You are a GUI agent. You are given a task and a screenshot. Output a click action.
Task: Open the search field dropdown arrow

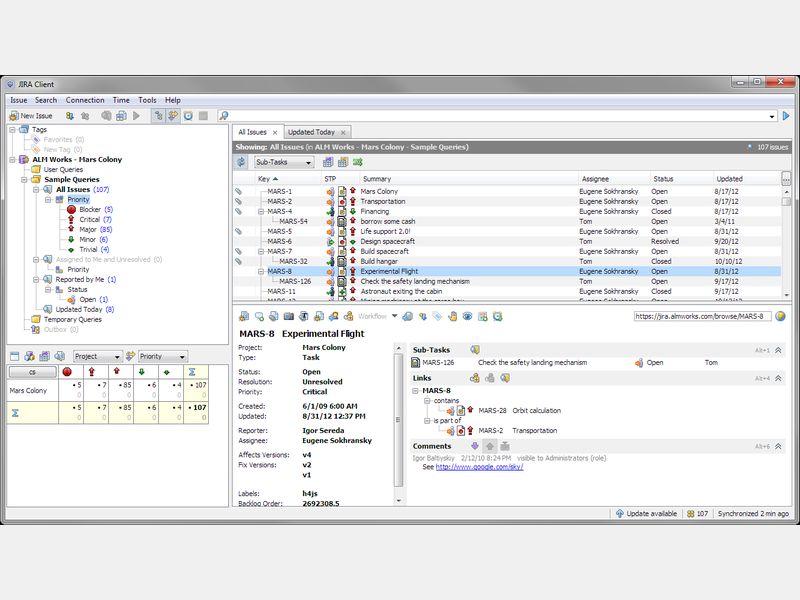pos(772,116)
